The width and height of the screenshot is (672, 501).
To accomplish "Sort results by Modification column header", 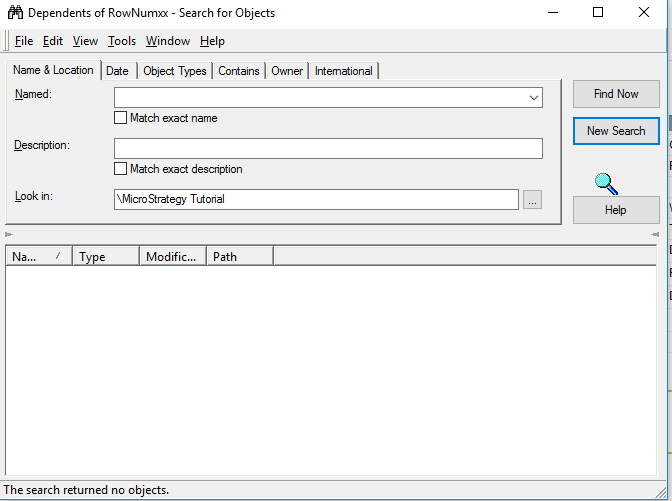I will click(x=173, y=257).
